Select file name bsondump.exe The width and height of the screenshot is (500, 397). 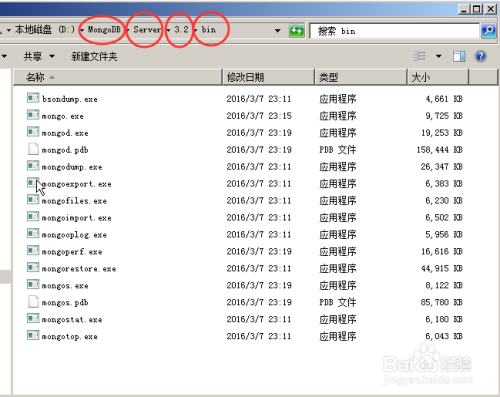70,99
